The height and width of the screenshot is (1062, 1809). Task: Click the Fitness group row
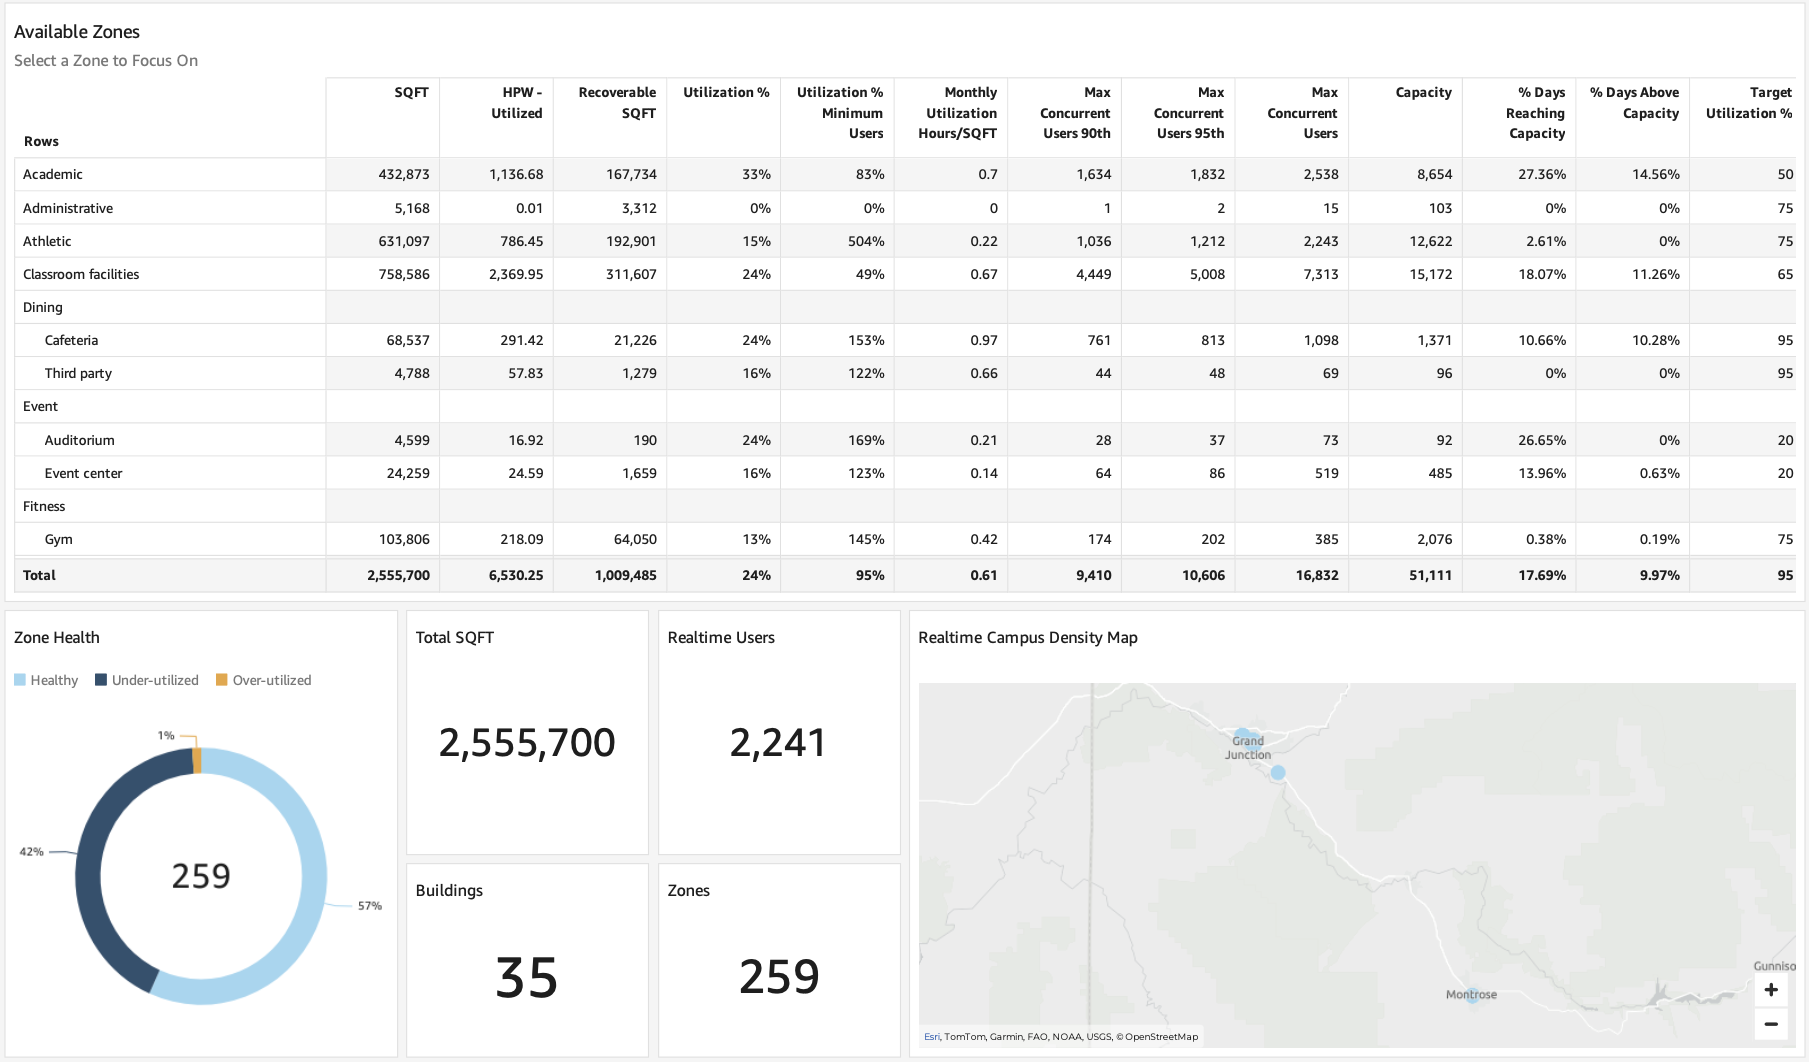pos(905,506)
